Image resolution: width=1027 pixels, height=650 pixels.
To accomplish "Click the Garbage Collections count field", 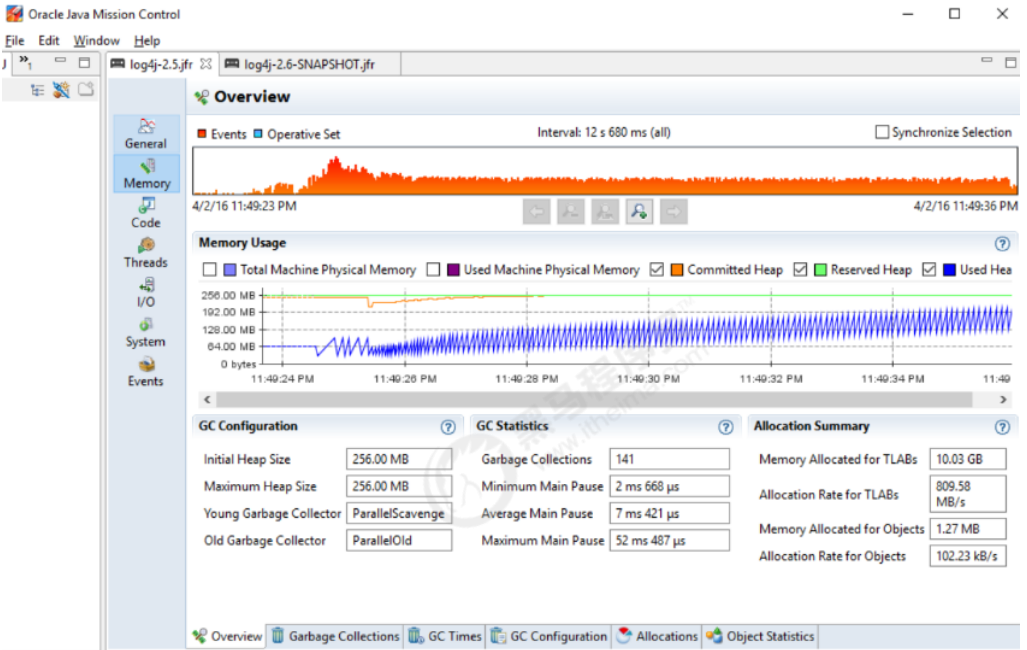I will 669,459.
